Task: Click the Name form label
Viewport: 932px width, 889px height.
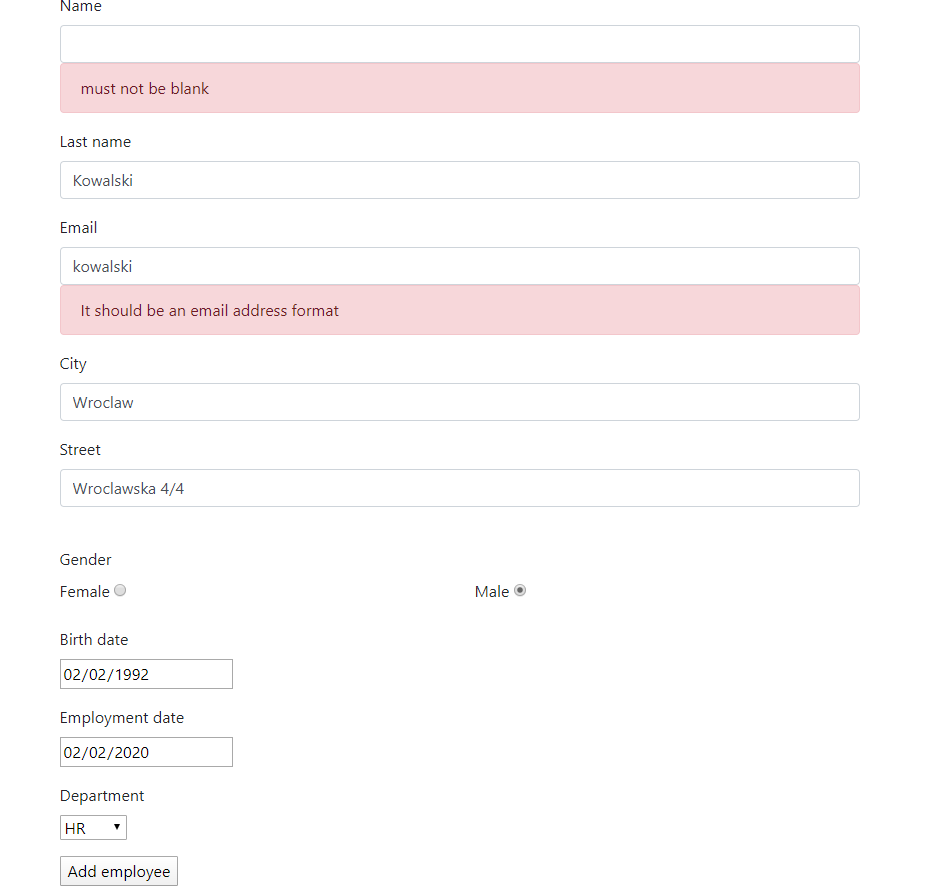Action: pyautogui.click(x=80, y=7)
